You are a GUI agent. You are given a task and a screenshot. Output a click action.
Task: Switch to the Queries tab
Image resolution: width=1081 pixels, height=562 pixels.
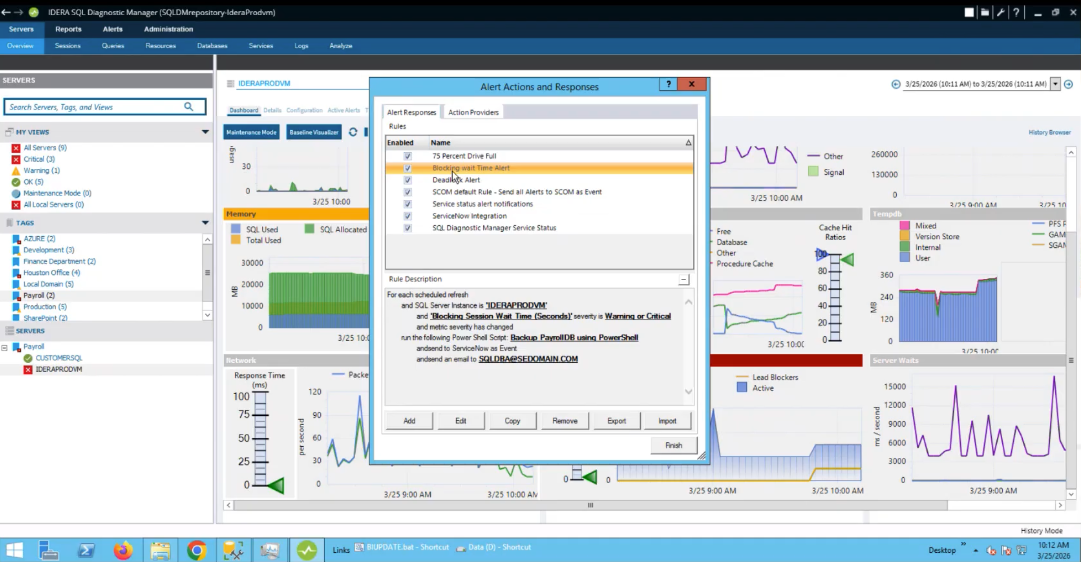pos(113,46)
